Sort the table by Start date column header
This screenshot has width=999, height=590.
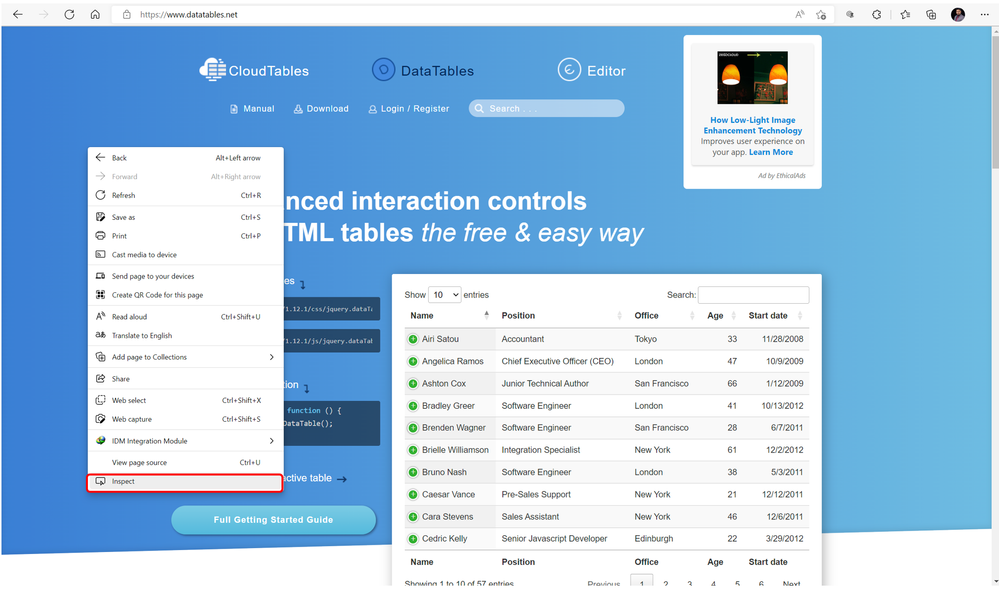click(775, 315)
